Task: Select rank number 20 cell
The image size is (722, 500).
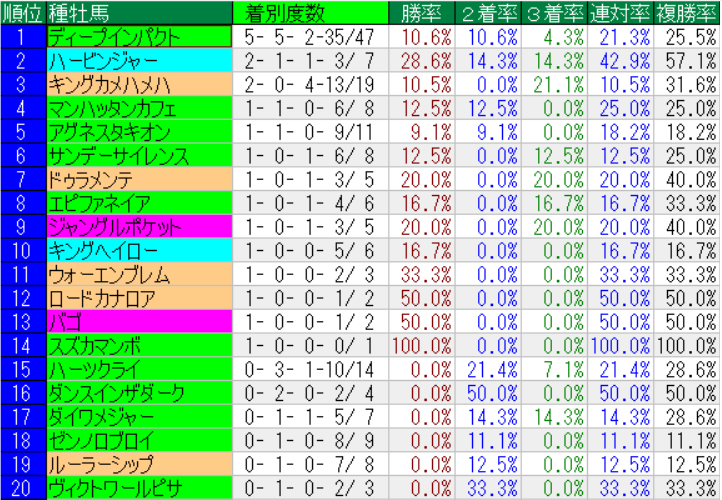Action: click(x=22, y=488)
